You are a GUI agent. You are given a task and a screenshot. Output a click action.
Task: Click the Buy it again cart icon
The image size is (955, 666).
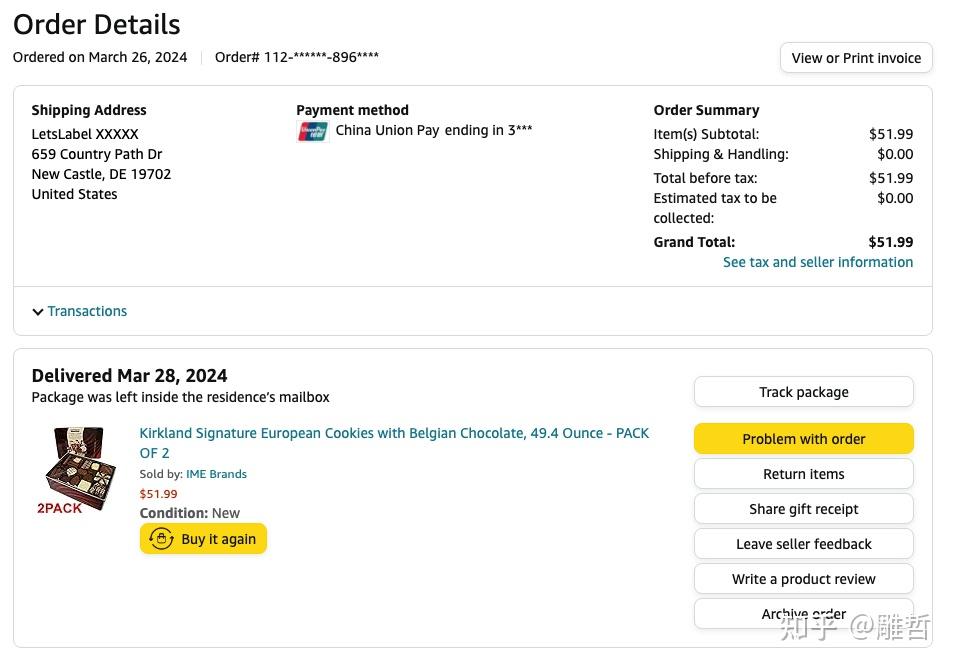162,539
